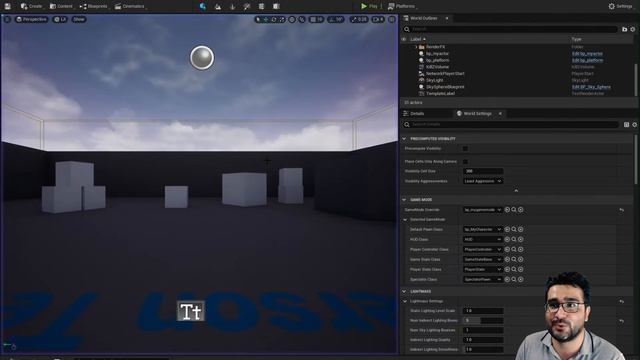Switch to the World Outliner tab

pyautogui.click(x=423, y=18)
